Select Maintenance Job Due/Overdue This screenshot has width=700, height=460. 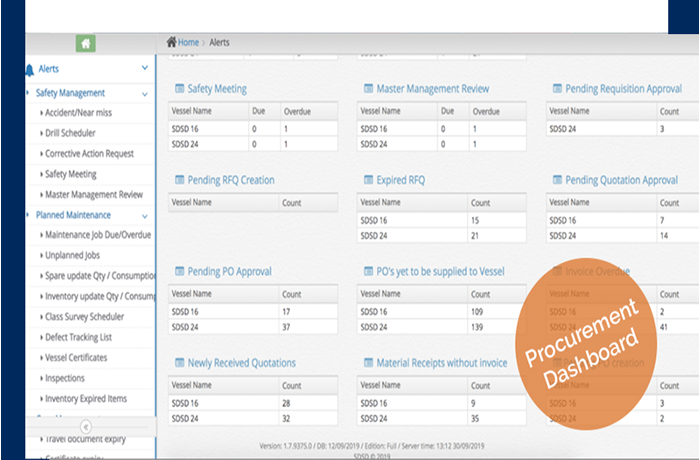point(98,235)
